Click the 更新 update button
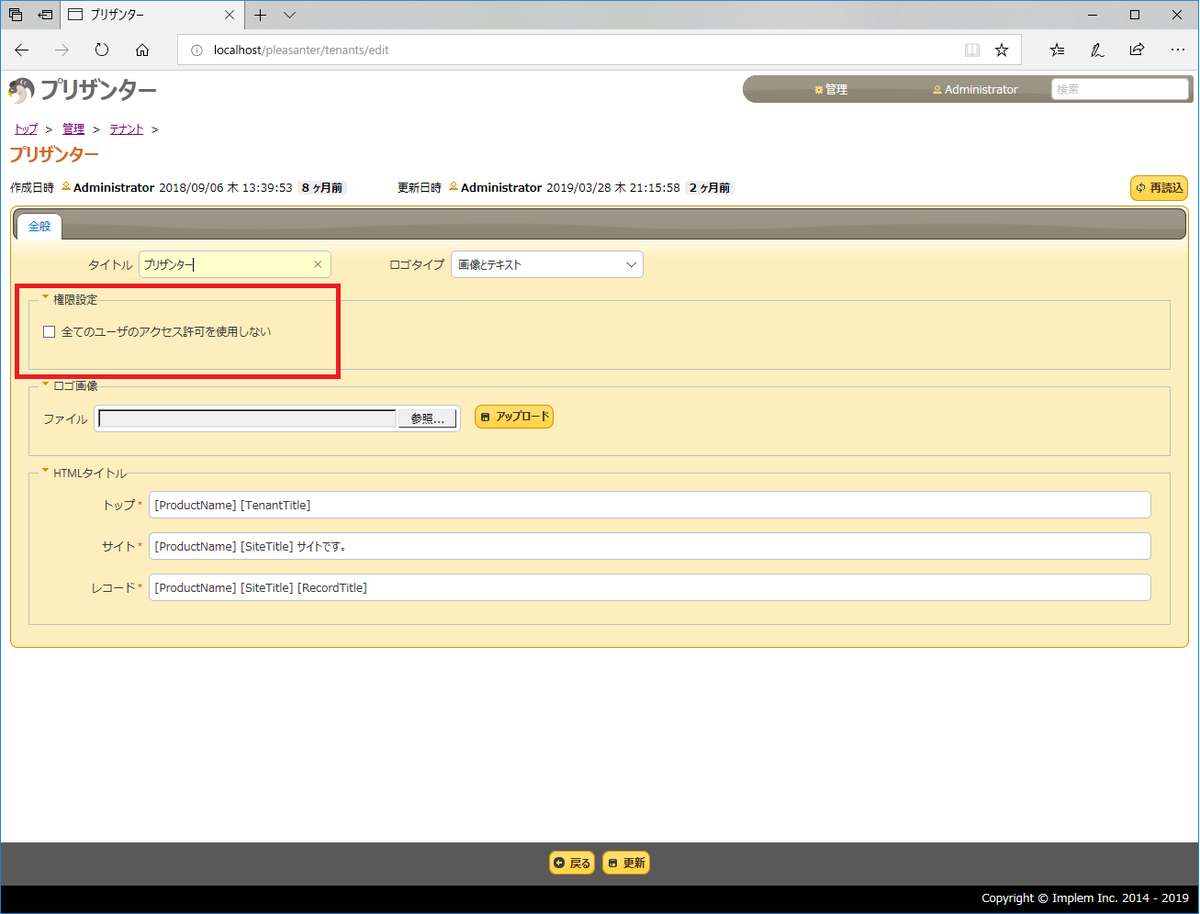The height and width of the screenshot is (914, 1200). point(626,863)
